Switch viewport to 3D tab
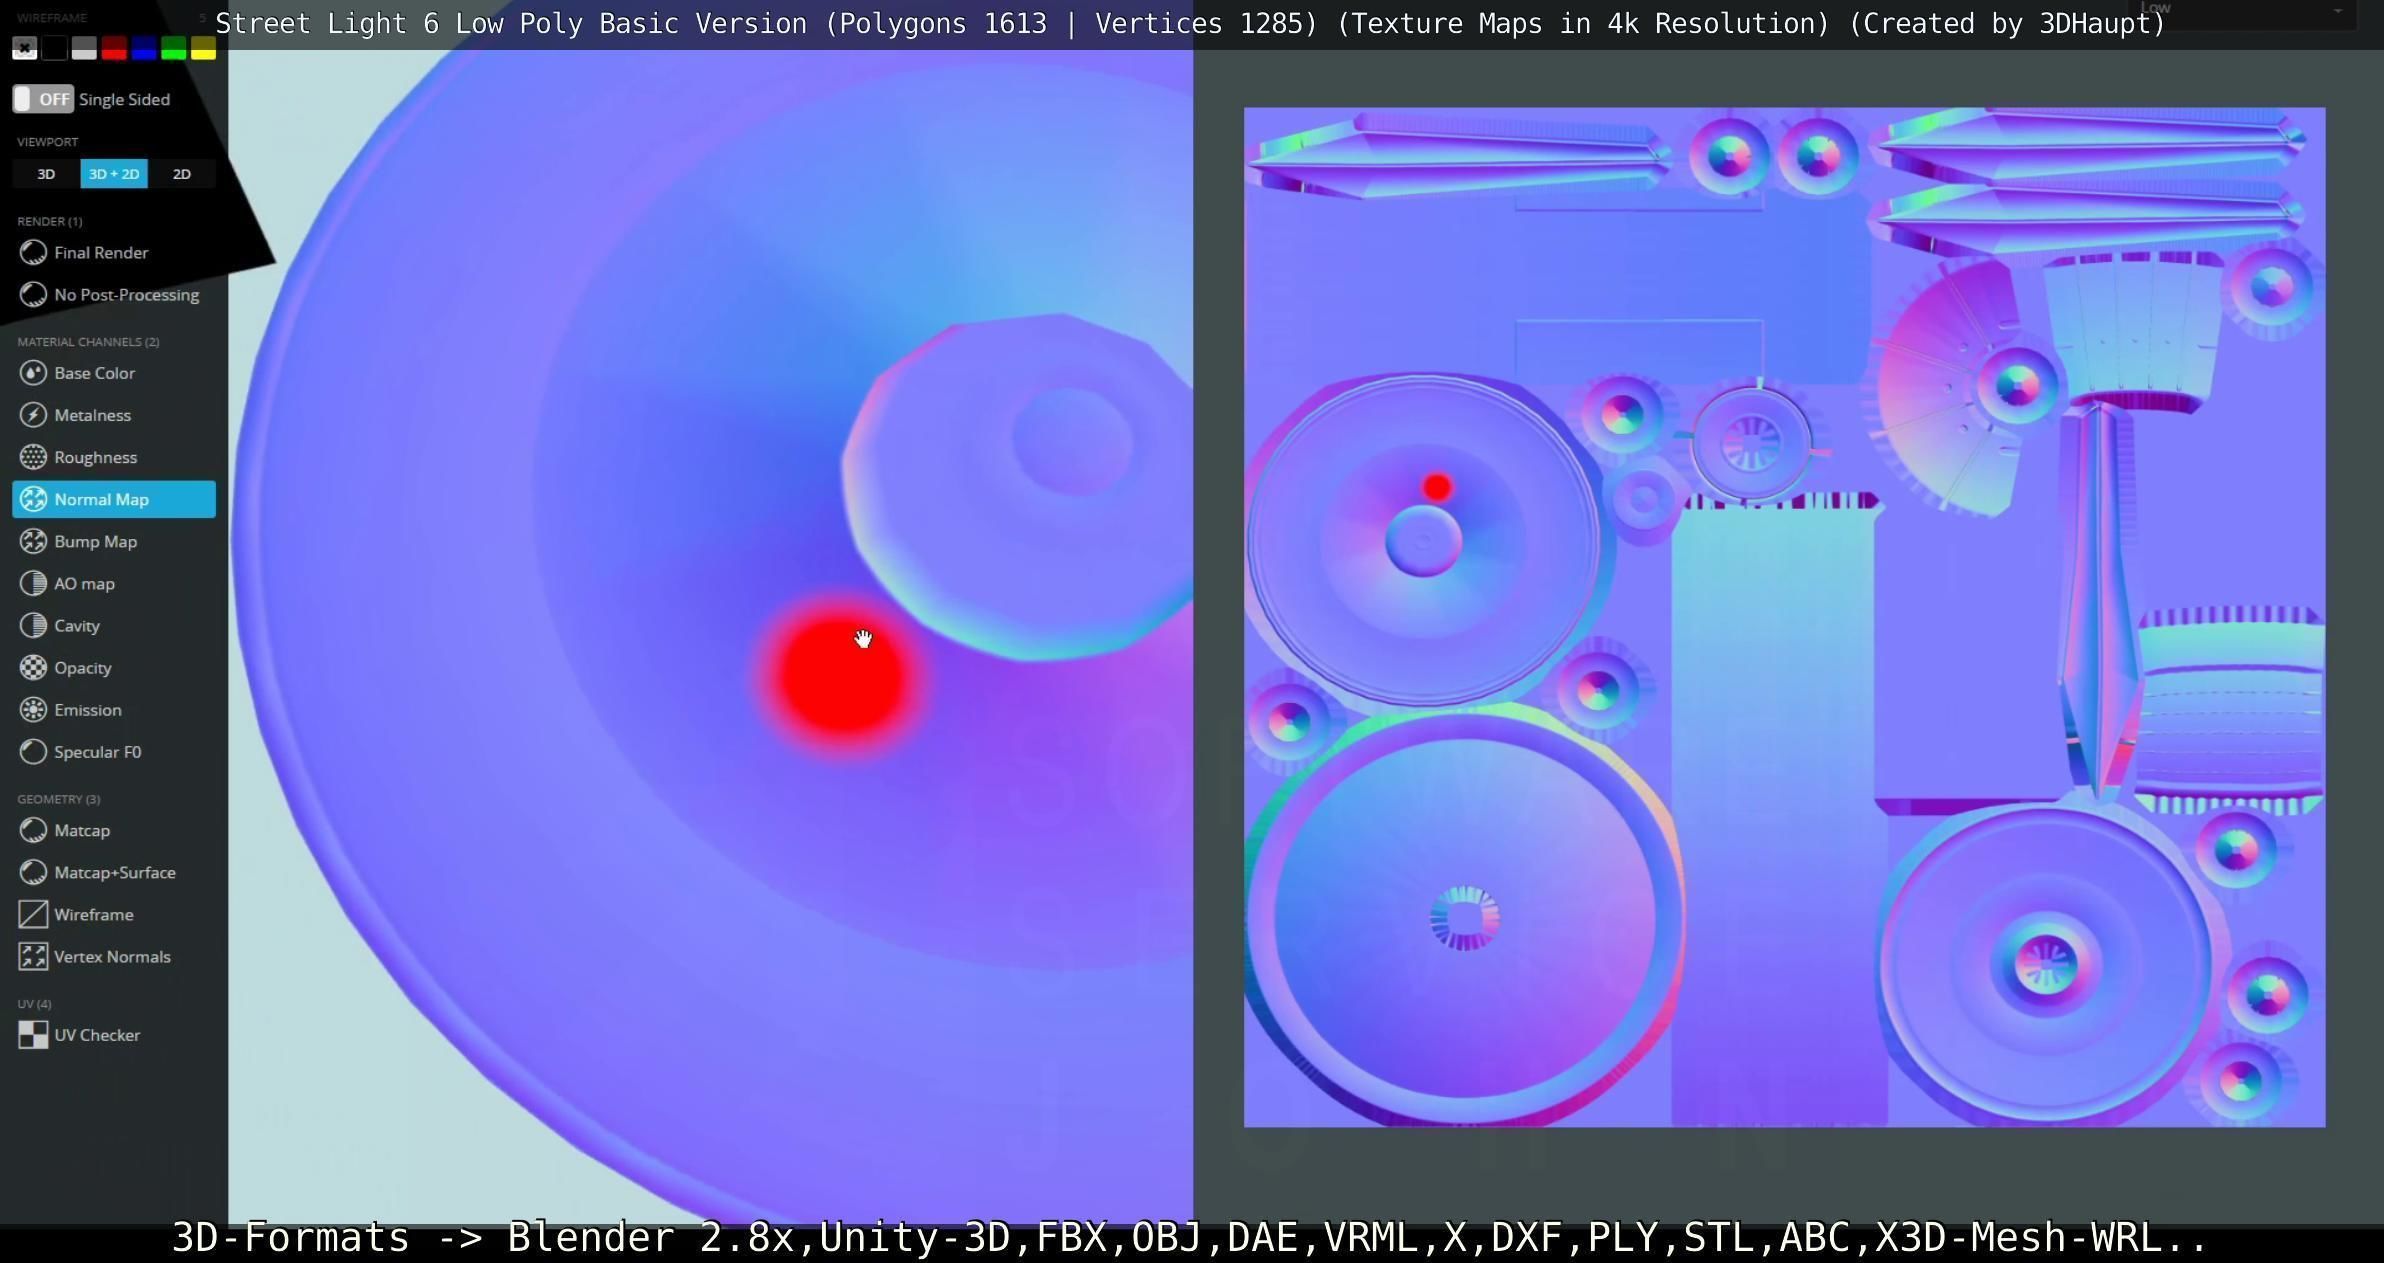 pyautogui.click(x=46, y=174)
